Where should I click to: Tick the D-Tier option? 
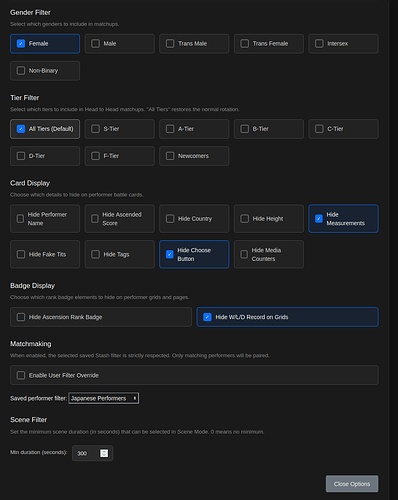pyautogui.click(x=21, y=156)
